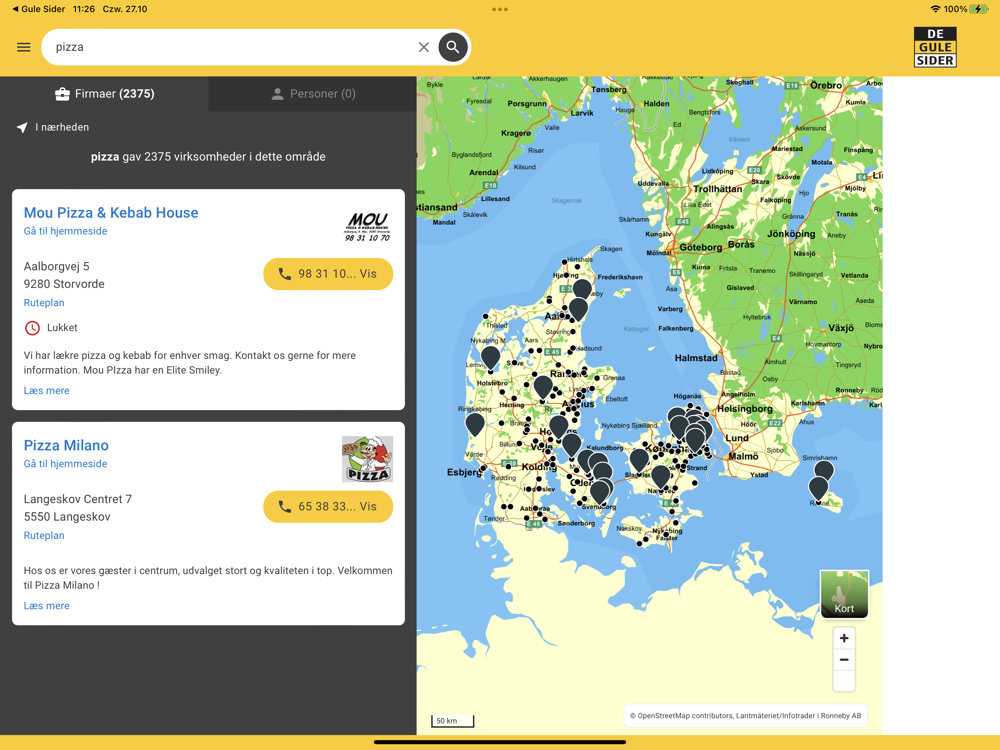Open Pizza Milano listing title

click(x=66, y=445)
